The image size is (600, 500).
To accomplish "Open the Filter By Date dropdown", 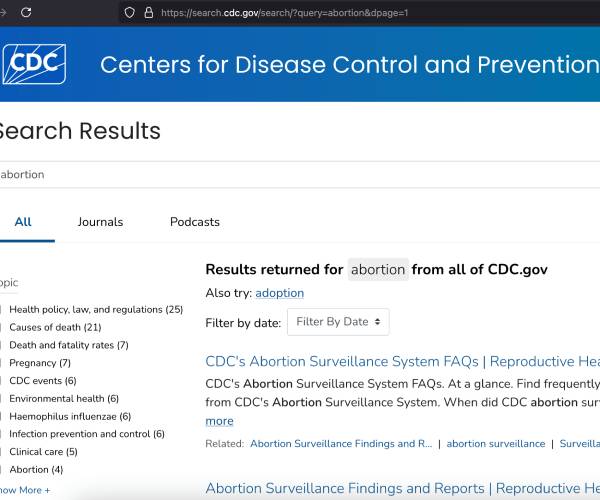I will [x=338, y=322].
